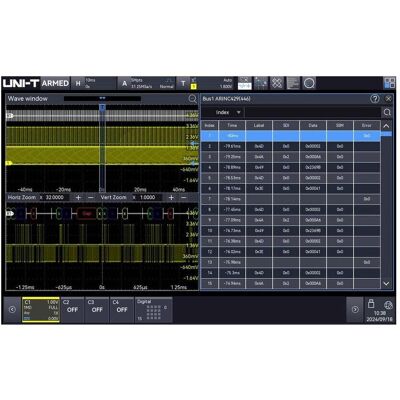Image resolution: width=400 pixels, height=400 pixels.
Task: Click the search icon beside Index filter field
Action: click(x=387, y=112)
